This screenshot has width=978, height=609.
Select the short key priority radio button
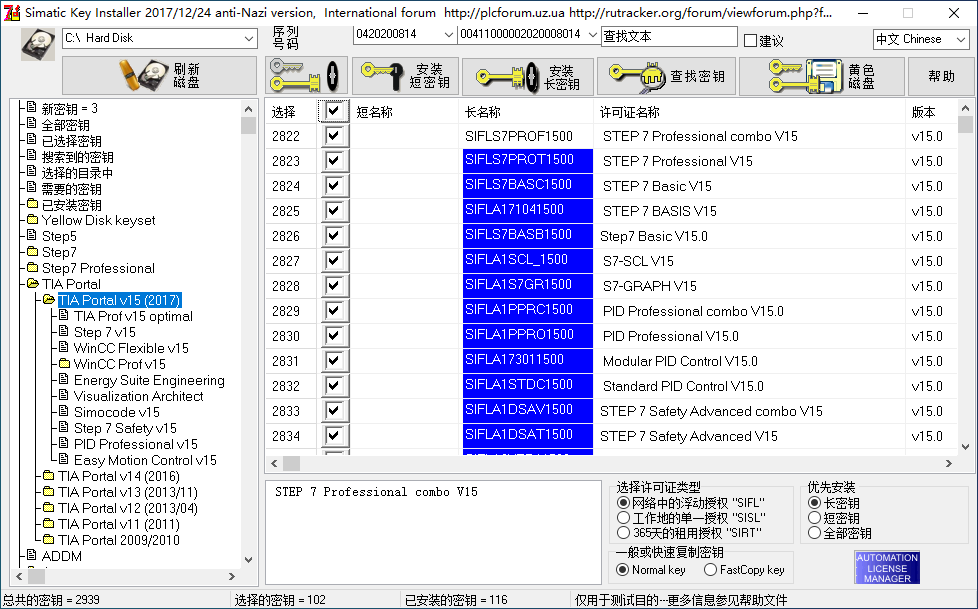point(814,517)
